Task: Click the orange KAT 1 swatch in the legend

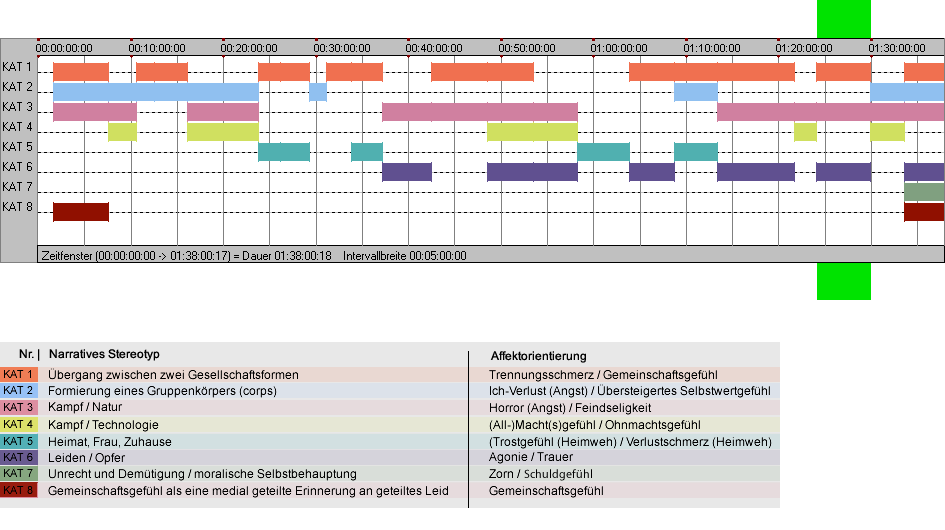Action: tap(19, 374)
